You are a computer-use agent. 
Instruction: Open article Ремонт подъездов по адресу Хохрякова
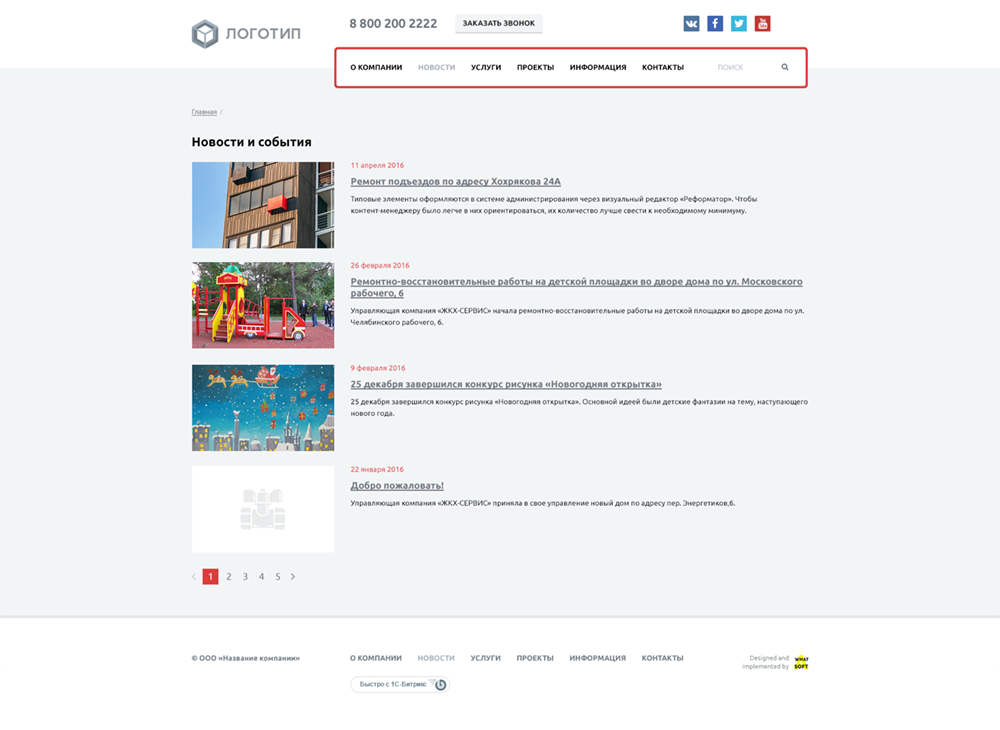(455, 182)
